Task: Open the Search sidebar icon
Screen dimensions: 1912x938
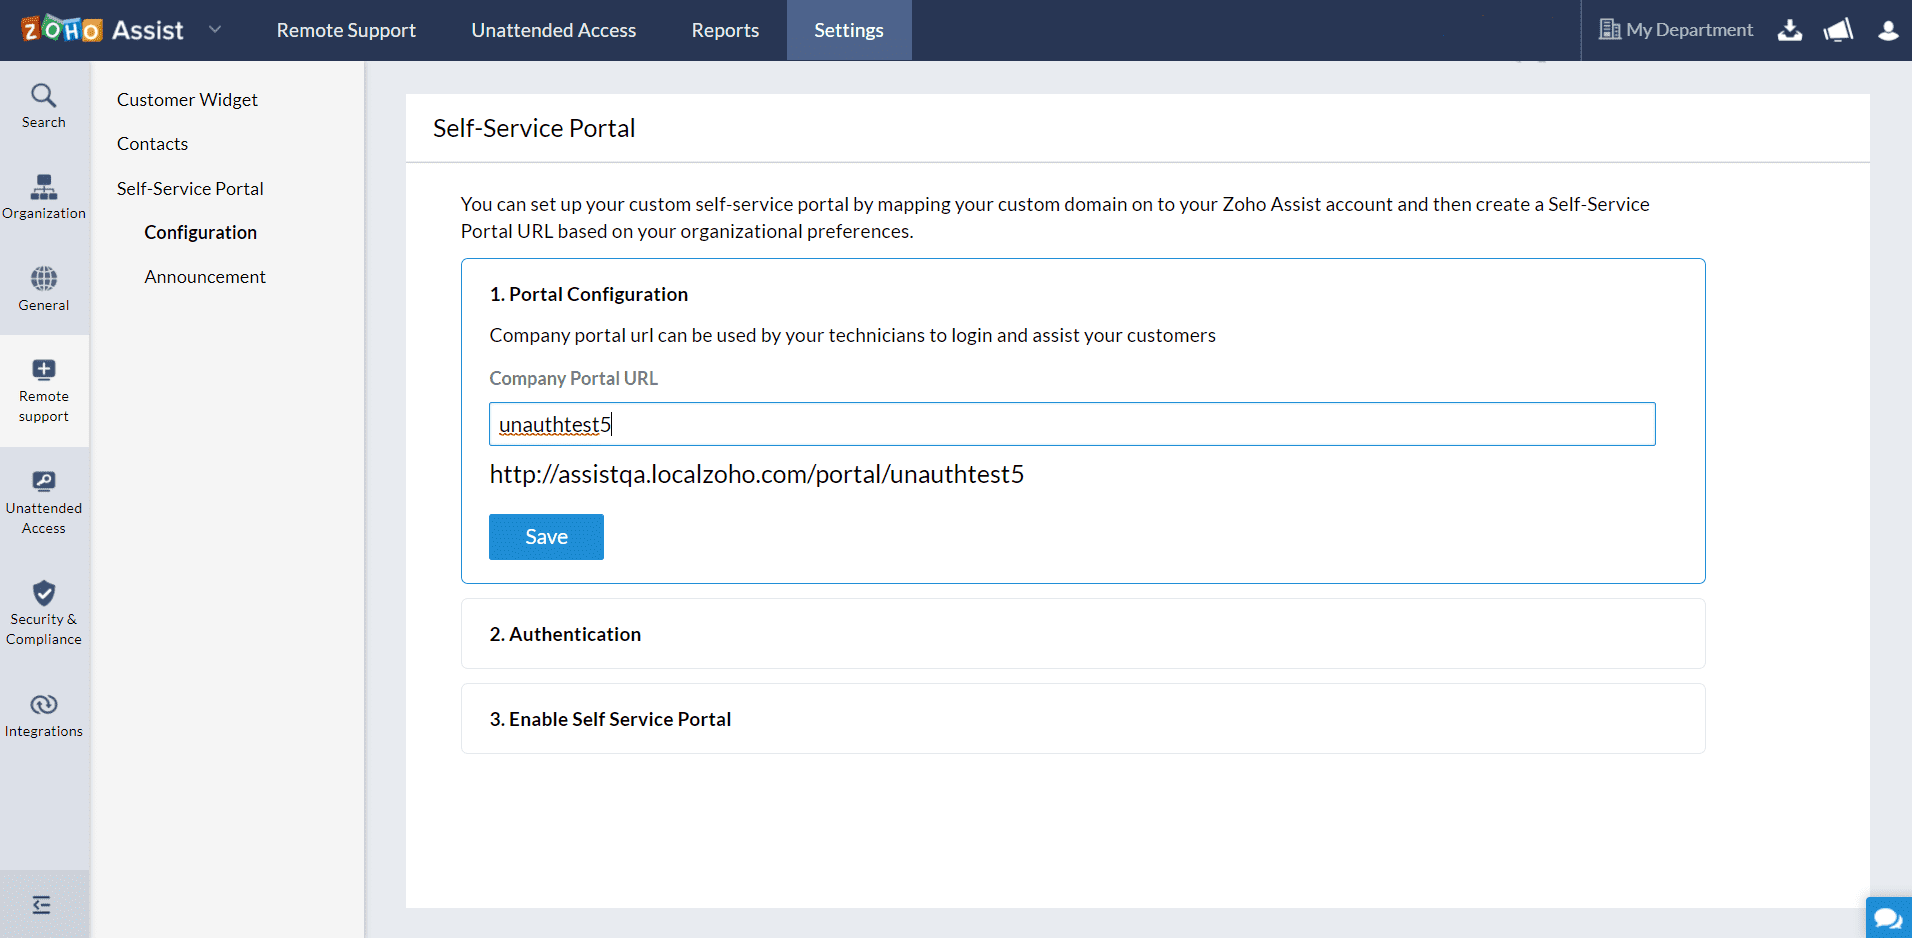Action: (43, 96)
